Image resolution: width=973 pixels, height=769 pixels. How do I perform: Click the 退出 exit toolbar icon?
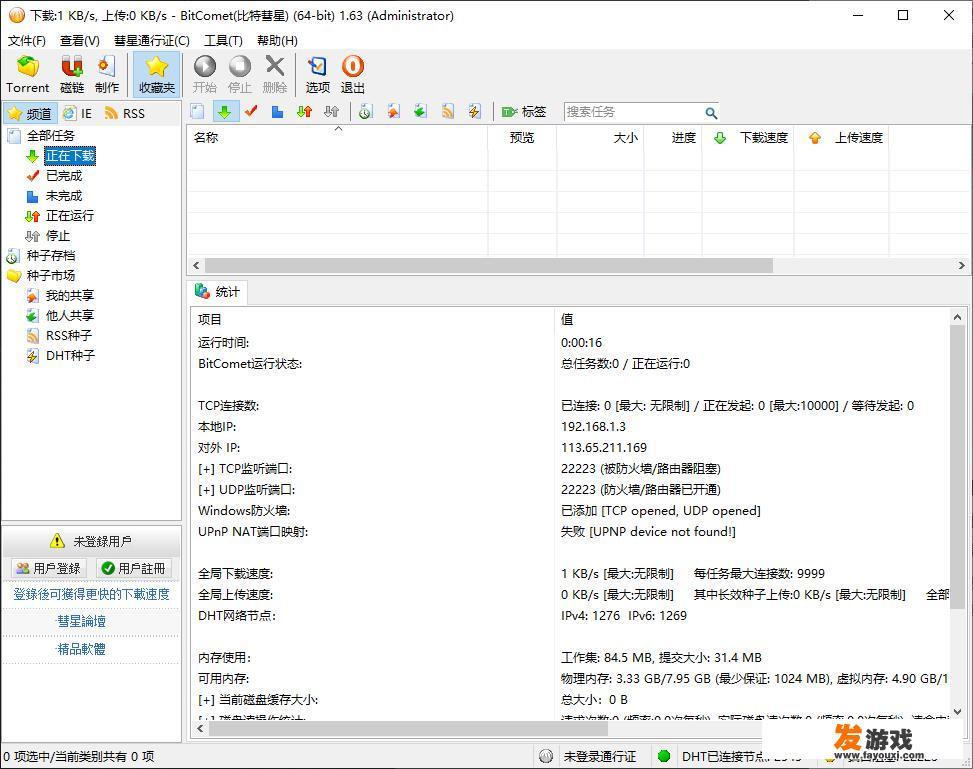(x=352, y=74)
